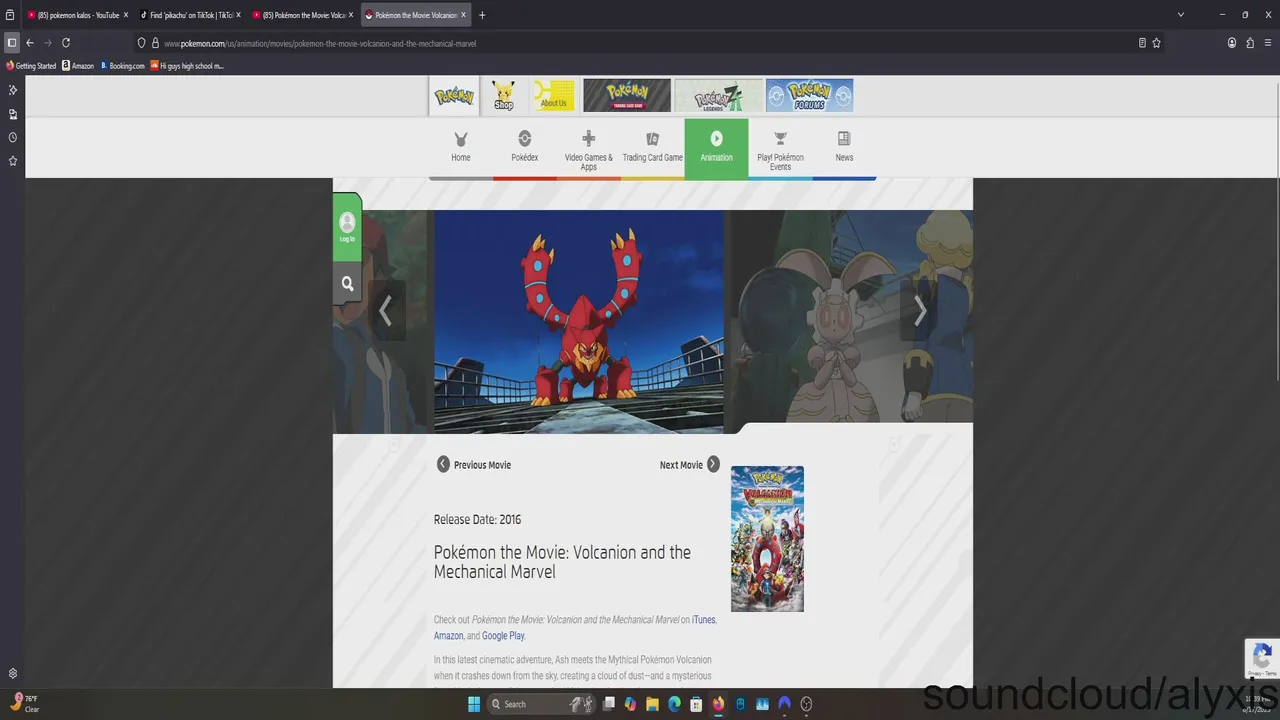Open the Pikachu Shop tile
1280x720 pixels.
tap(504, 96)
